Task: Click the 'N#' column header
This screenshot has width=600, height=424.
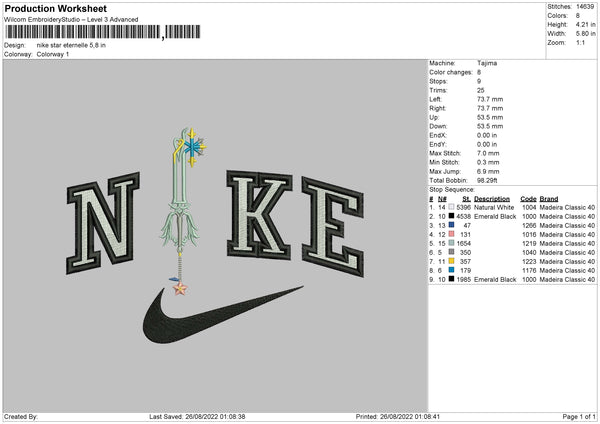Action: pyautogui.click(x=442, y=199)
